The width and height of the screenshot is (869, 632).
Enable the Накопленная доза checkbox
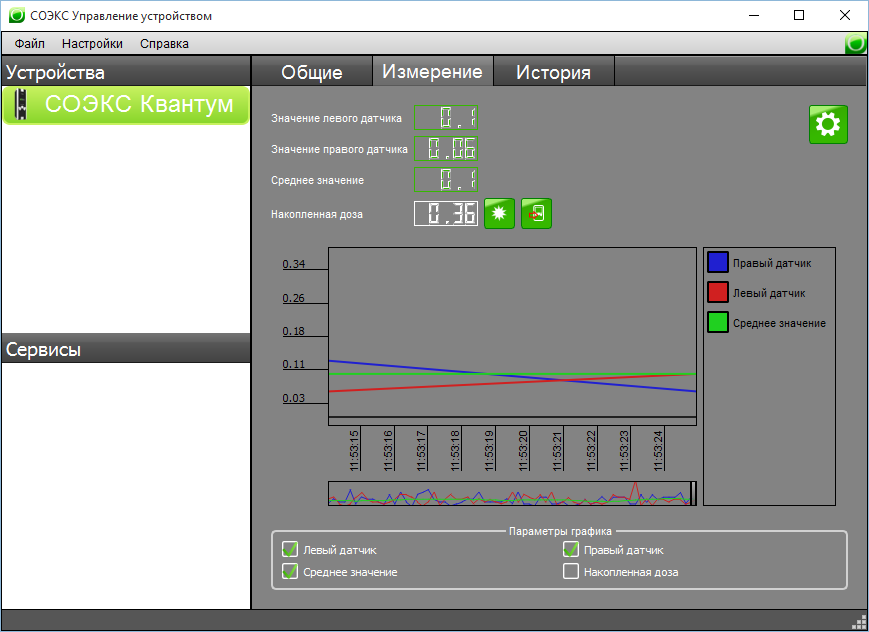coord(571,571)
